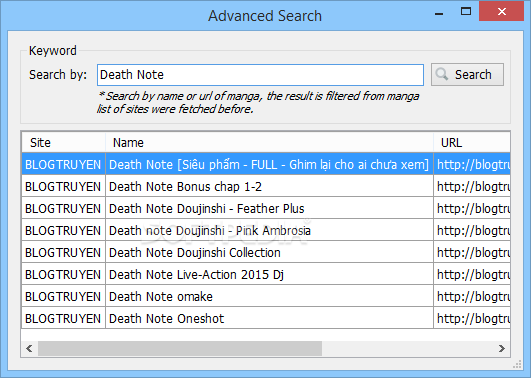Click the Name column header
531x378 pixels.
(269, 143)
